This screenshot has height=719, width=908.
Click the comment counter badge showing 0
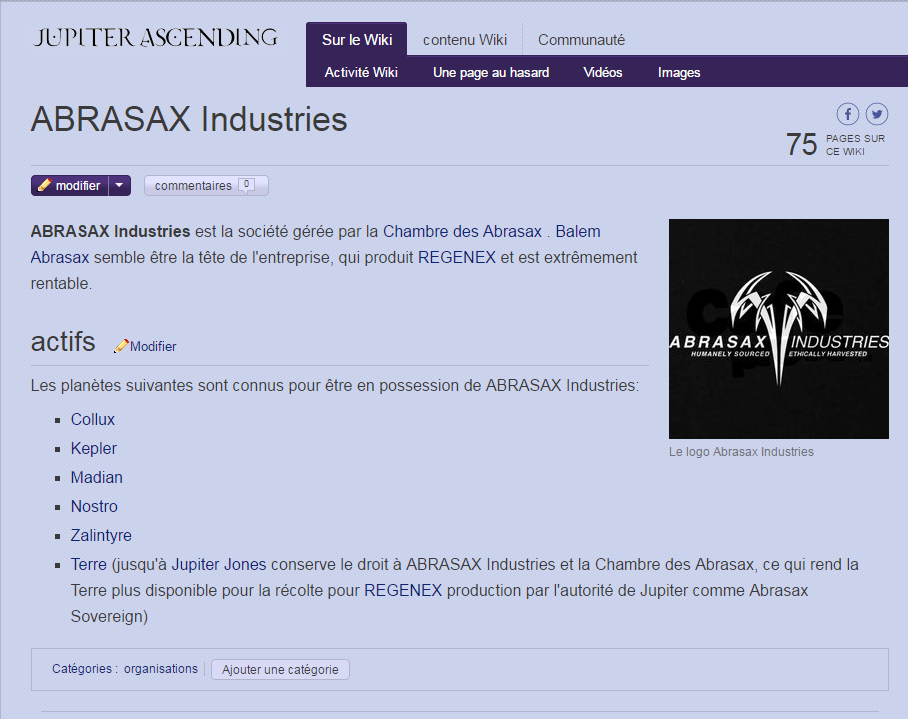(246, 184)
